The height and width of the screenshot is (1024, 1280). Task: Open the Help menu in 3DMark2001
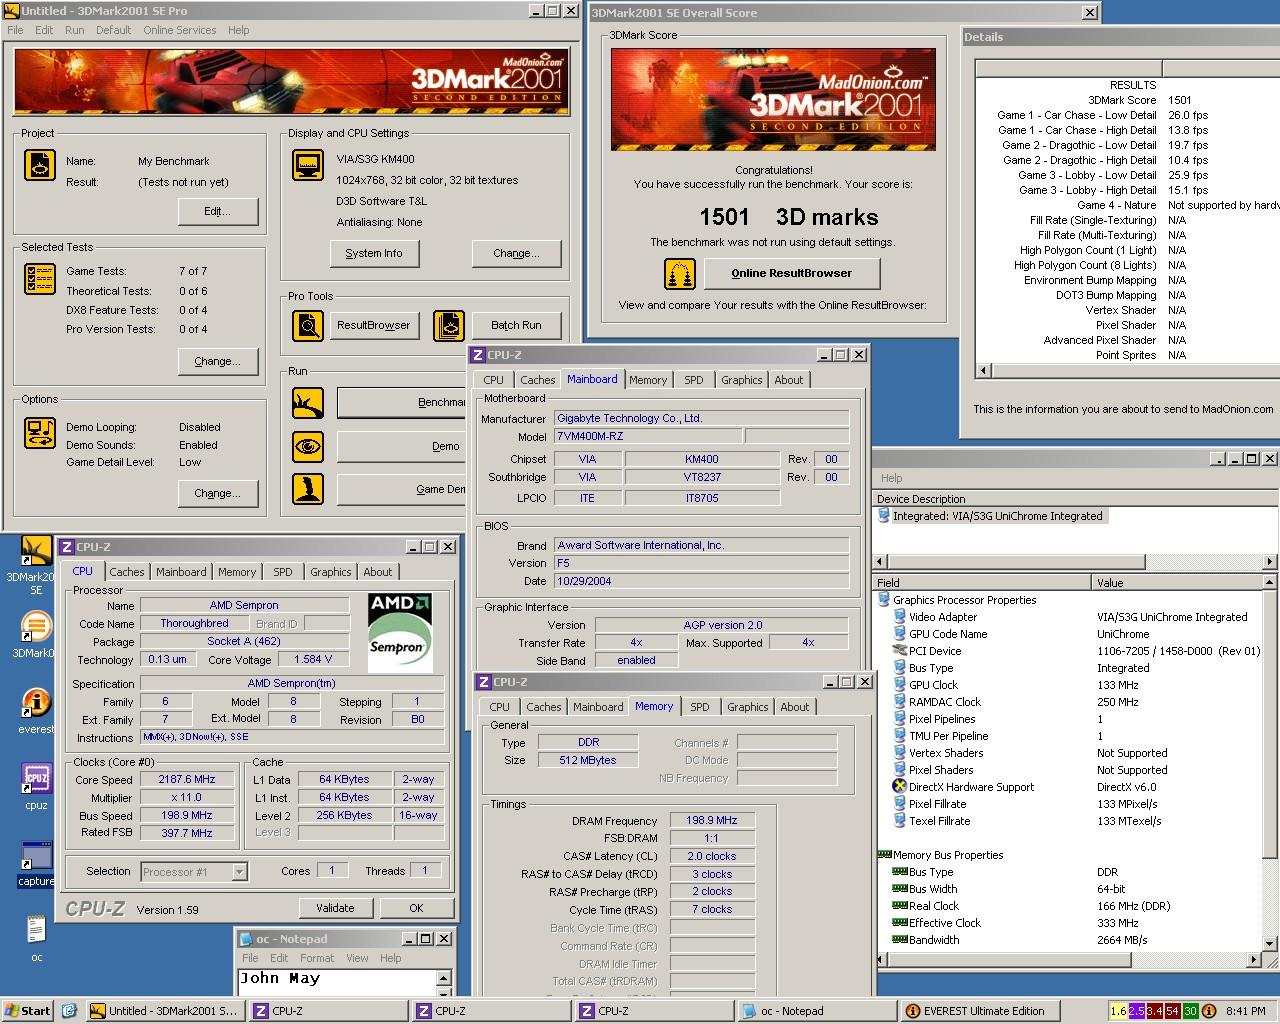tap(238, 30)
